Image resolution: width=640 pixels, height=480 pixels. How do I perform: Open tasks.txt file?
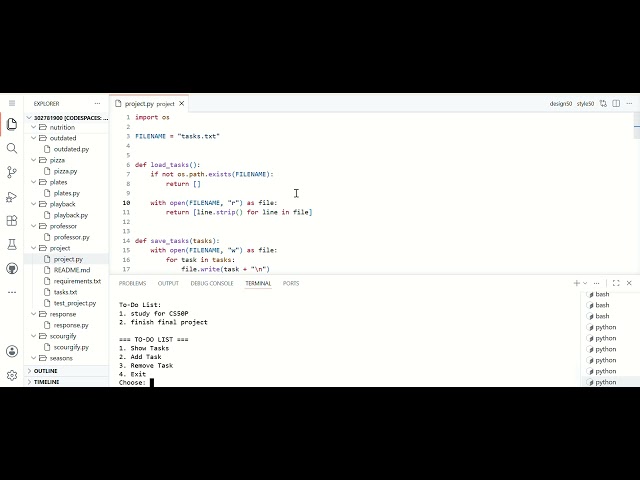[65, 292]
